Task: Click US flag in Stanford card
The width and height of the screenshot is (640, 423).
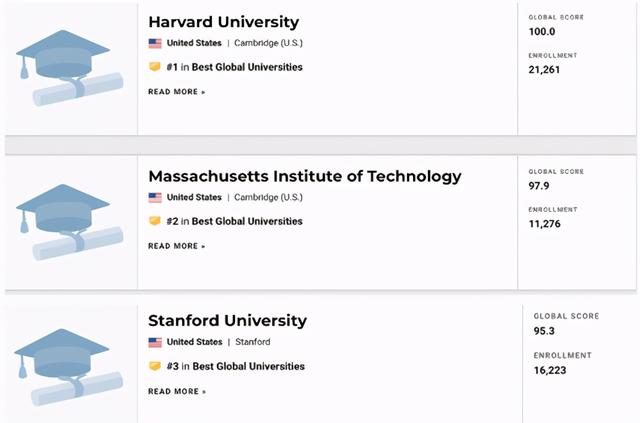Action: coord(155,342)
